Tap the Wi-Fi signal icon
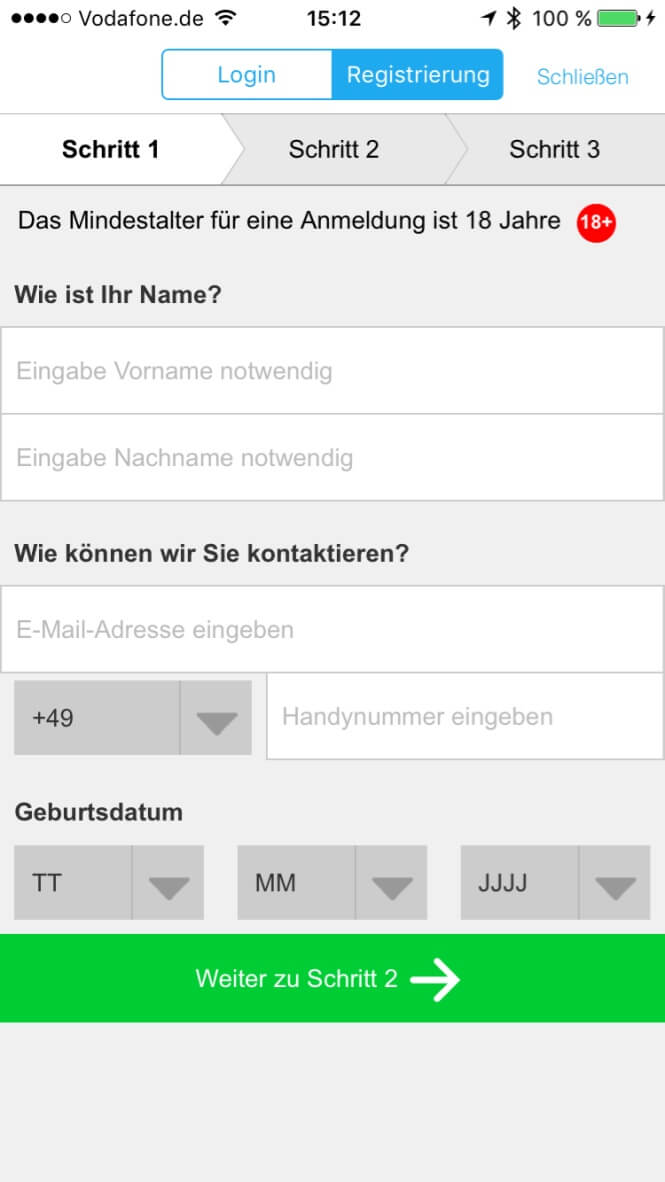Screen dimensions: 665x1182 click(x=225, y=18)
